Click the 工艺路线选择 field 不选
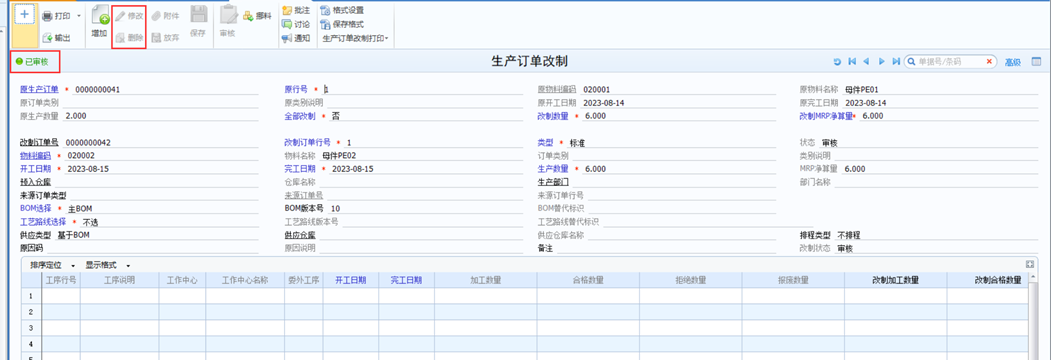 click(169, 222)
